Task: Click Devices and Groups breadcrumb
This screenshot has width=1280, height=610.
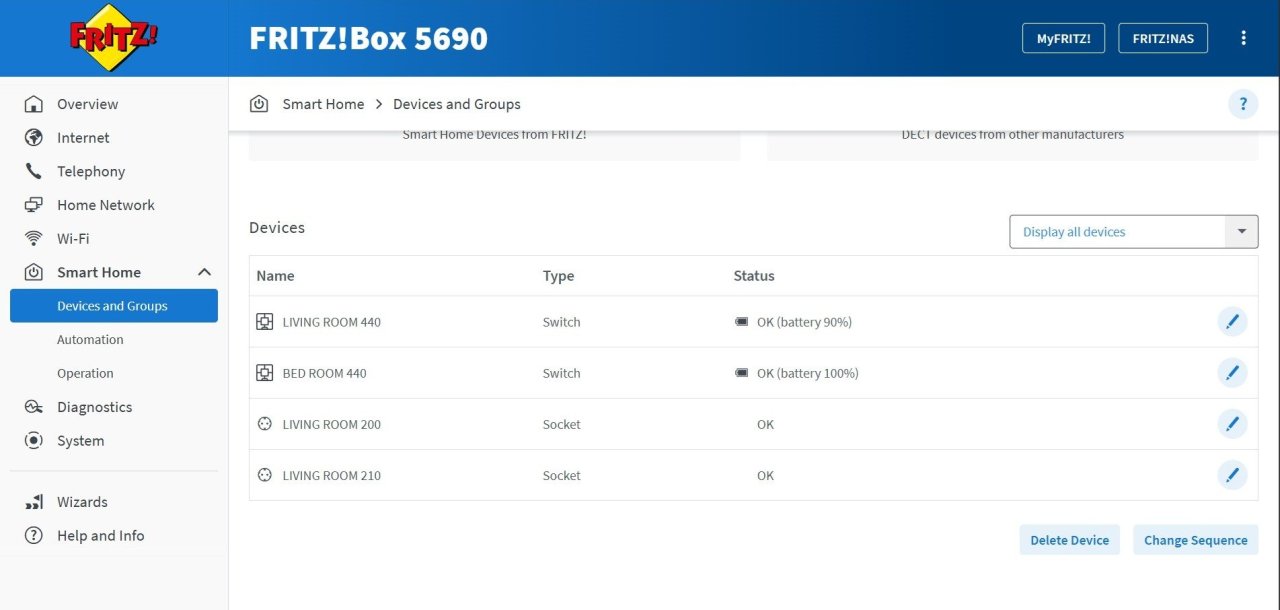Action: pyautogui.click(x=457, y=104)
